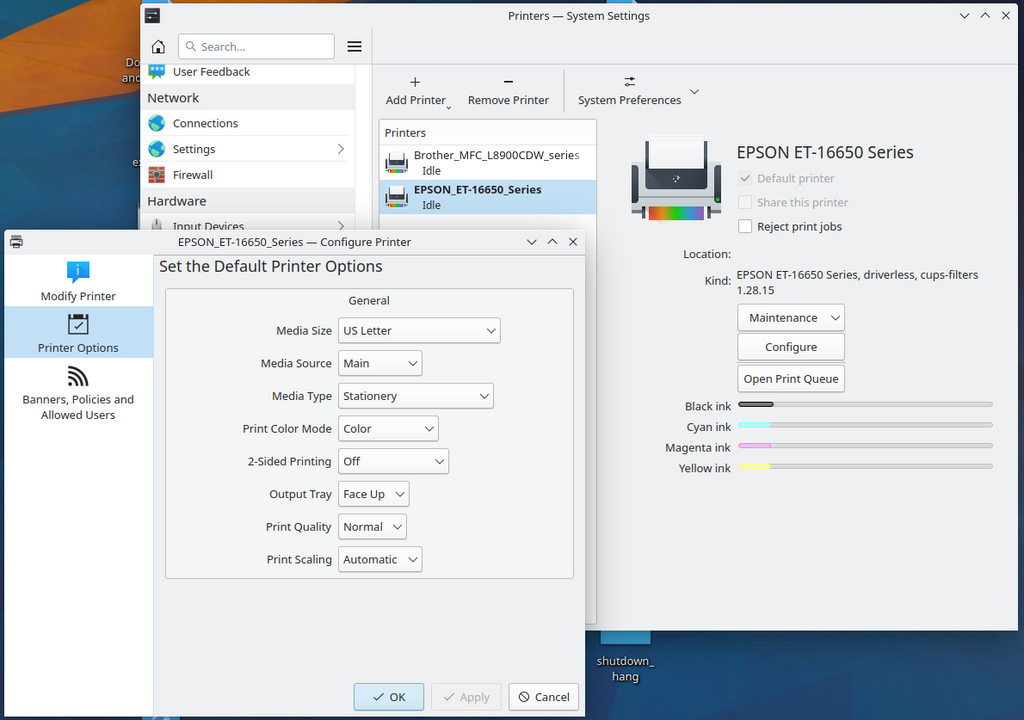The height and width of the screenshot is (720, 1024).
Task: Click the Add Printer plus icon
Action: pos(415,82)
